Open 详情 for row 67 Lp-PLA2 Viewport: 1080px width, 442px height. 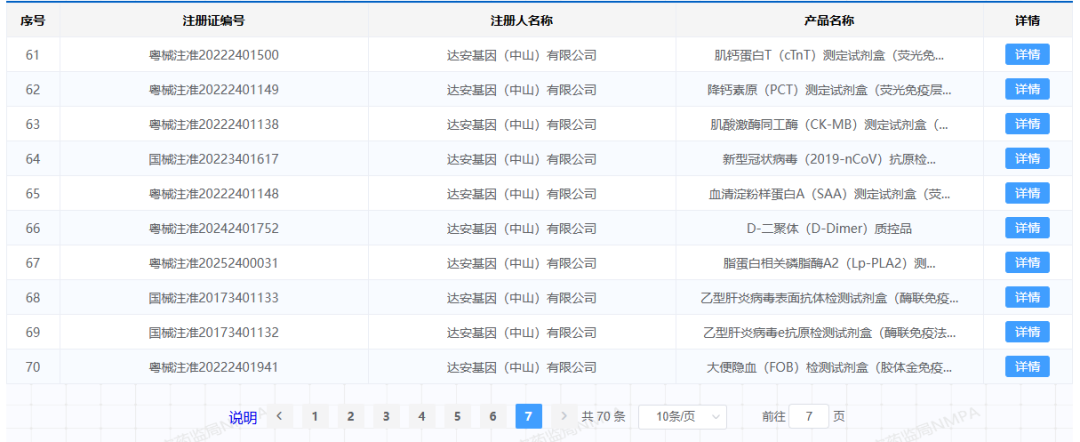[x=1027, y=263]
